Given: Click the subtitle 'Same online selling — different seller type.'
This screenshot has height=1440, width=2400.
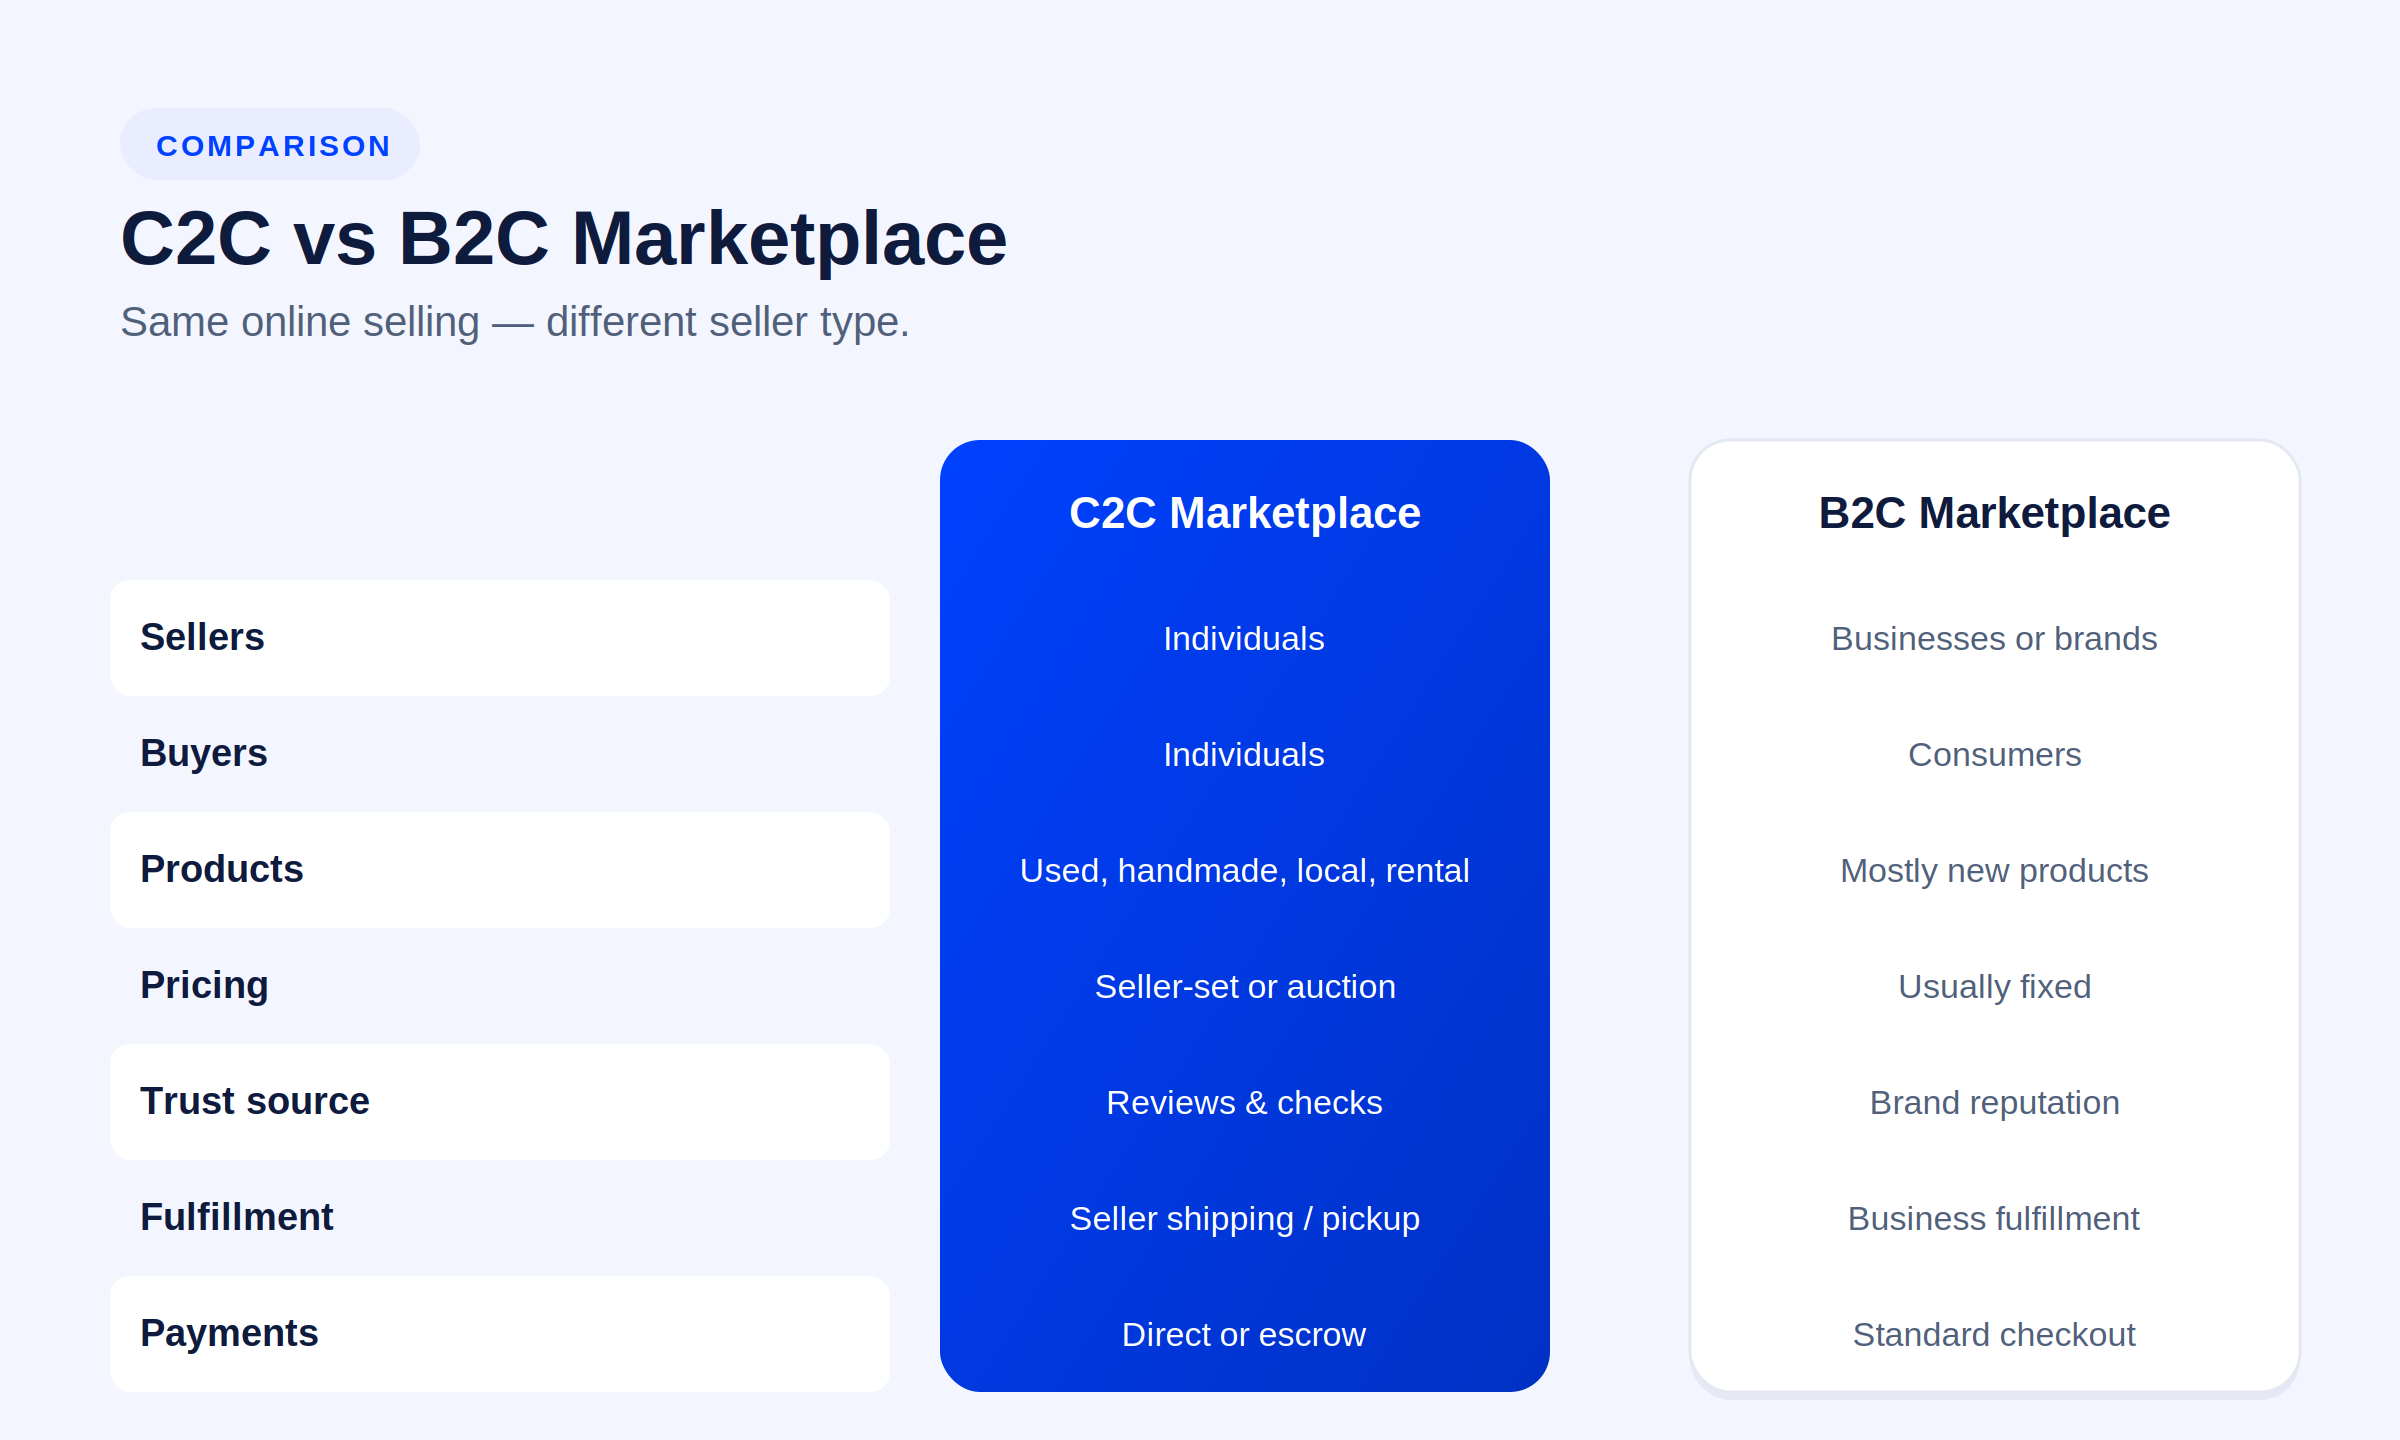Looking at the screenshot, I should (x=515, y=323).
